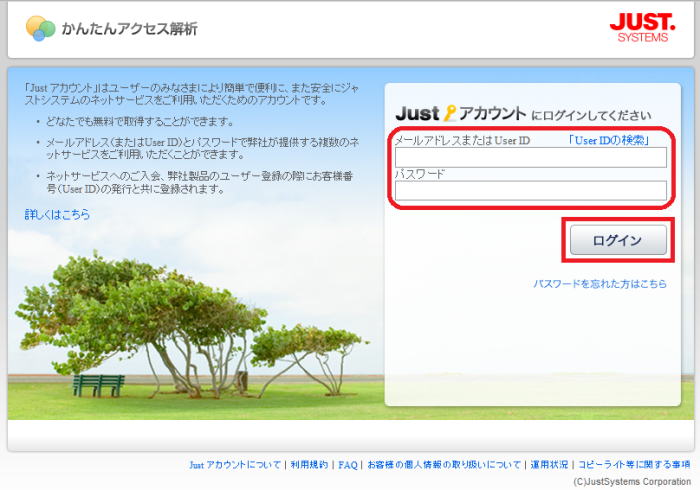The image size is (700, 490).
Task: Open the User IDの検索 link
Action: point(609,140)
